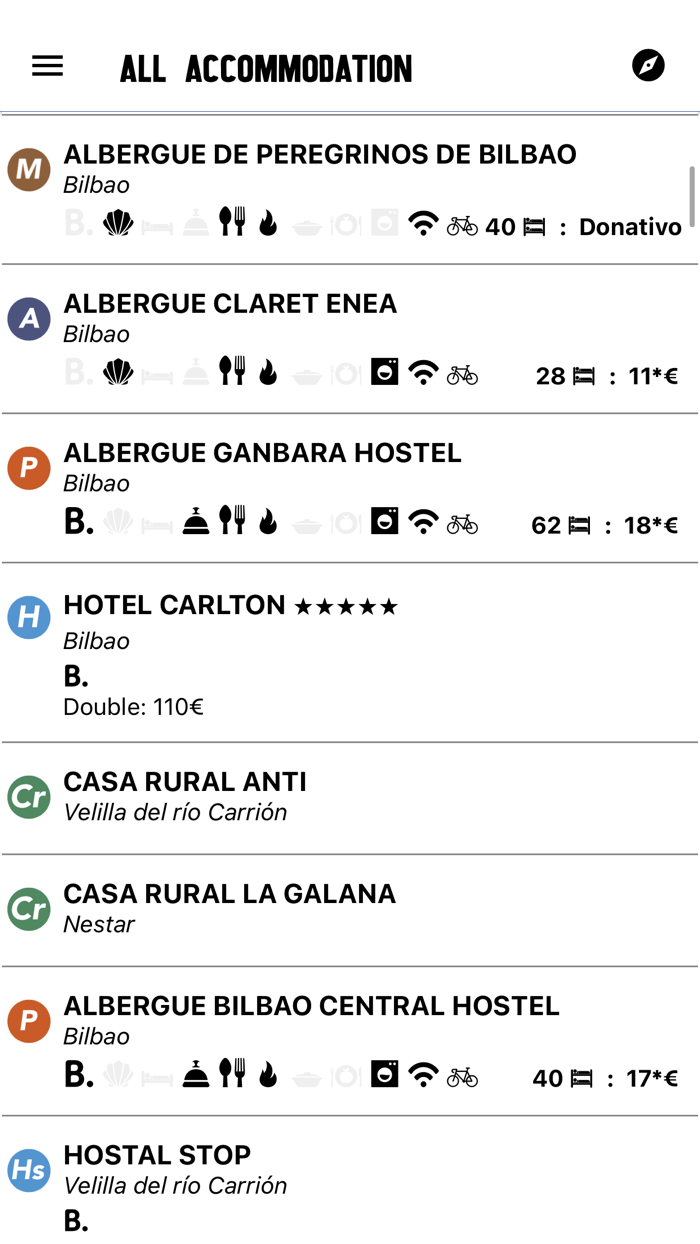Tap the Hs badge for Hostal Stop
The width and height of the screenshot is (700, 1244).
point(29,1170)
